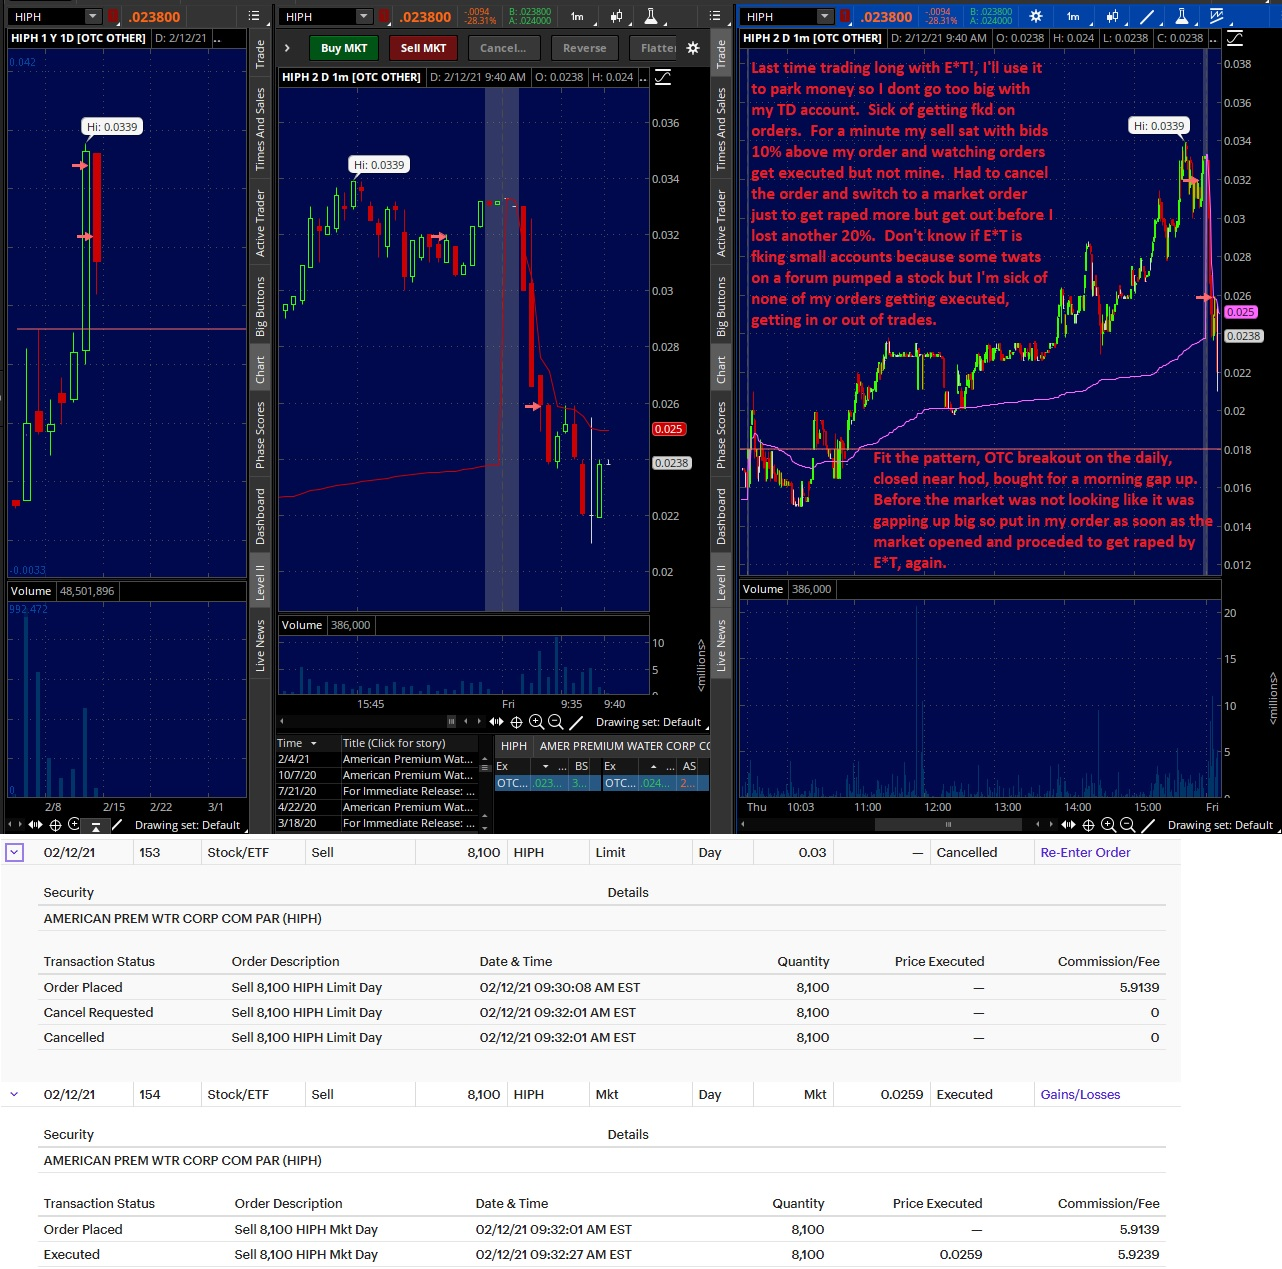Screen dimensions: 1282x1269
Task: Open chart style candlestick icon in middle panel
Action: click(616, 16)
